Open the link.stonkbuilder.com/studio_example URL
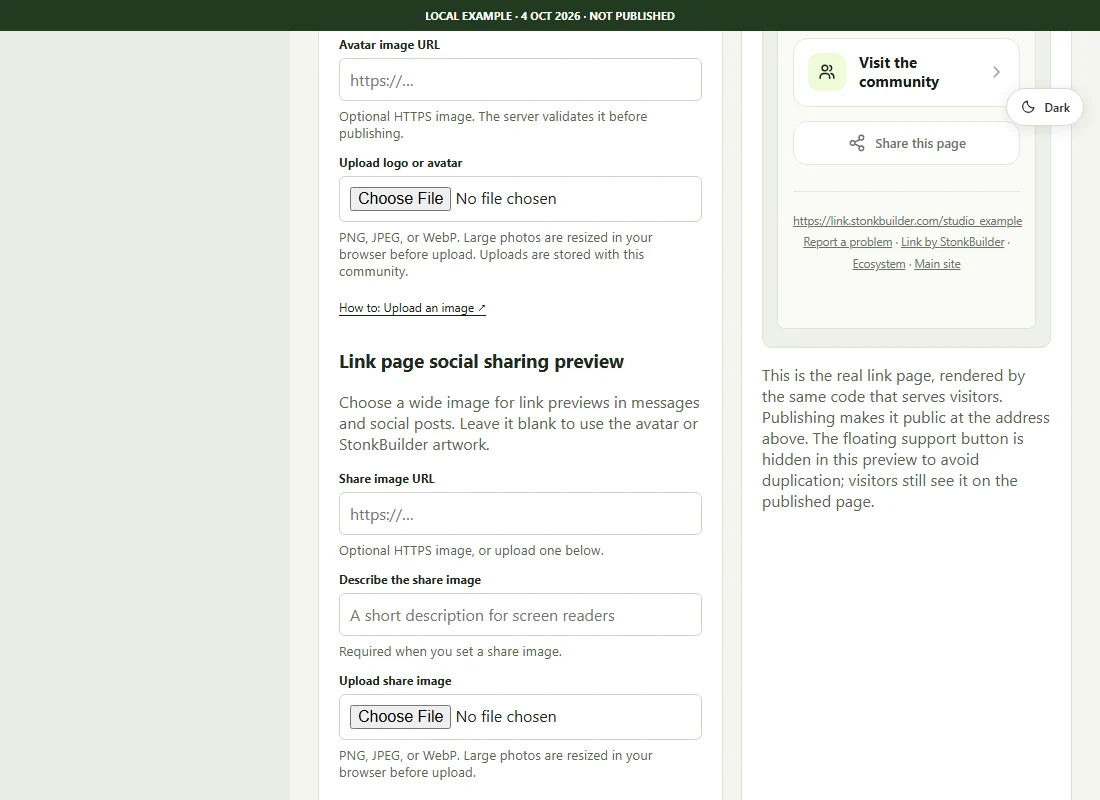The height and width of the screenshot is (800, 1100). (907, 221)
